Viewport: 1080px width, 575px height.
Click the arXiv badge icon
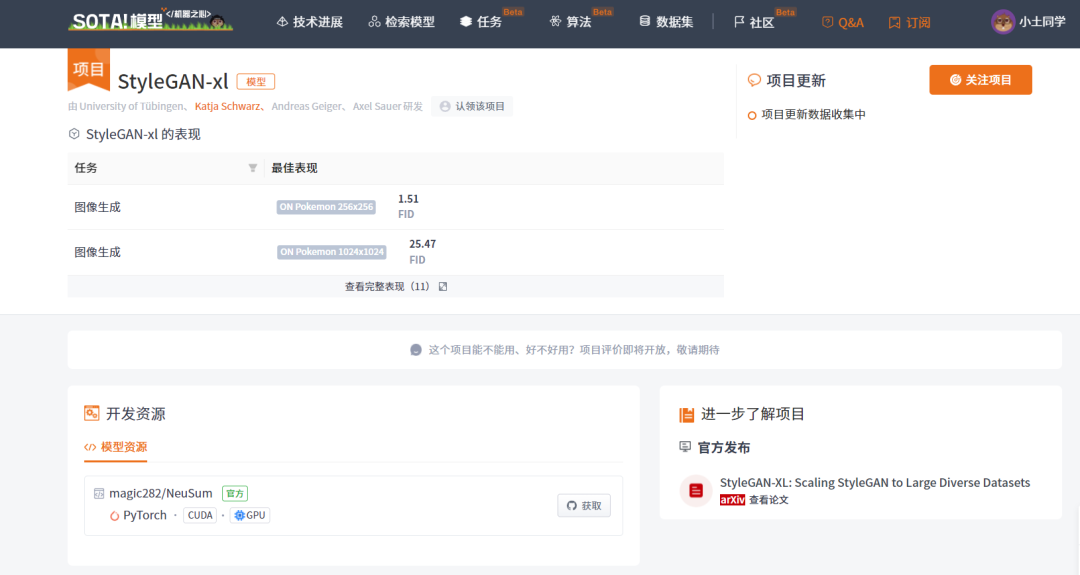tap(732, 500)
